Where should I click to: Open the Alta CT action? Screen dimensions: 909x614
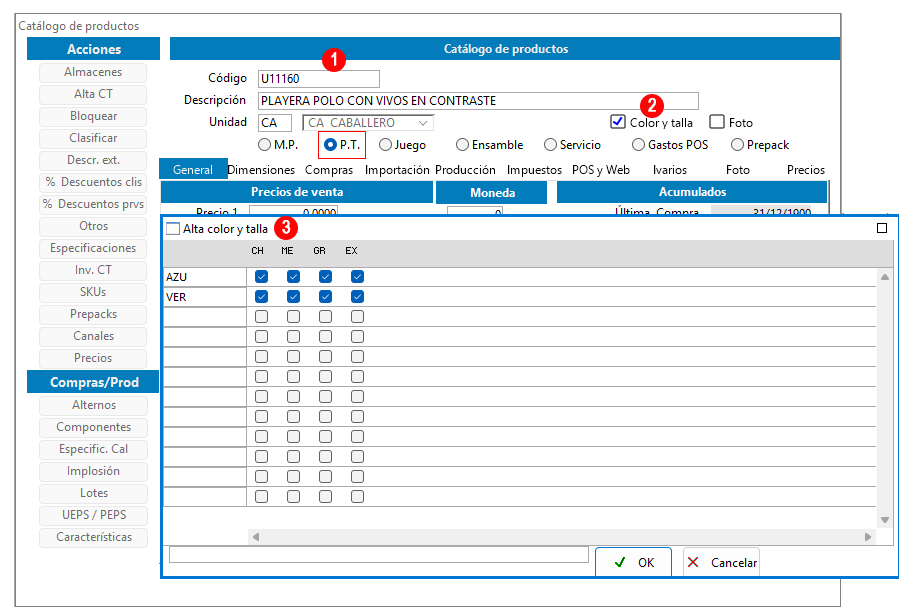coord(93,95)
